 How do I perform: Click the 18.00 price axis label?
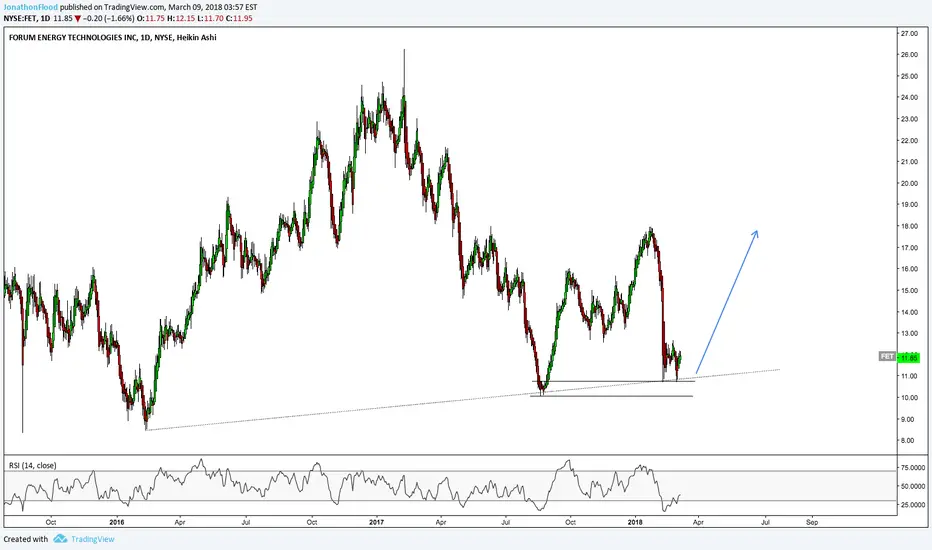pos(909,226)
